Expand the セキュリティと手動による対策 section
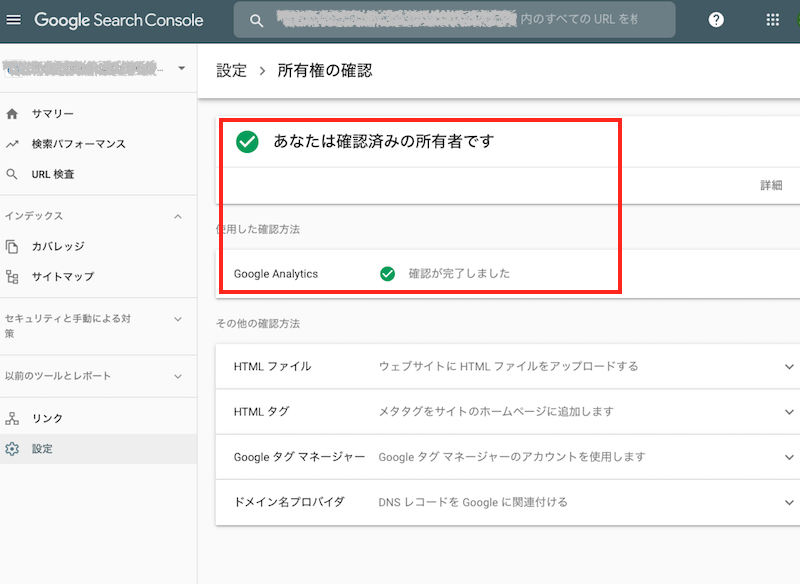This screenshot has height=584, width=800. coord(178,319)
